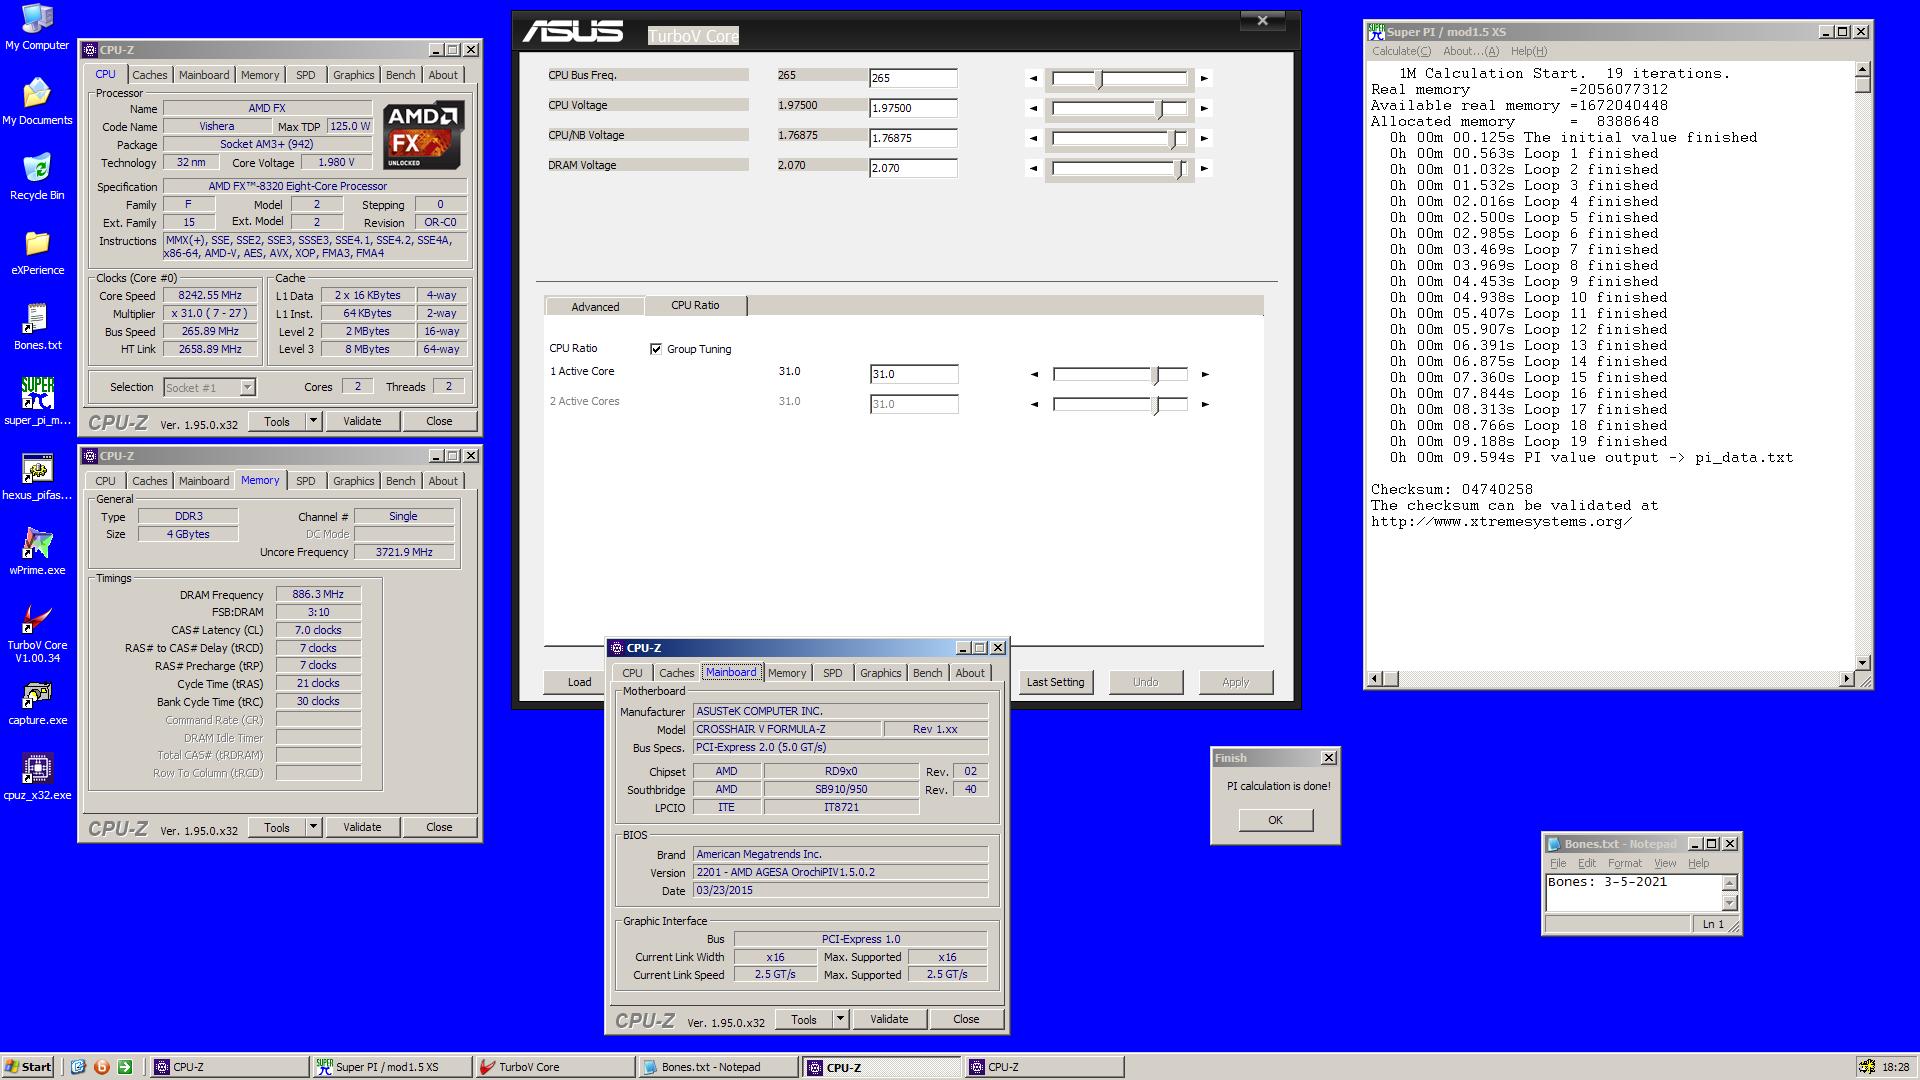Image resolution: width=1920 pixels, height=1080 pixels.
Task: Open the Calculate(C) menu in Super PI
Action: pos(1401,51)
